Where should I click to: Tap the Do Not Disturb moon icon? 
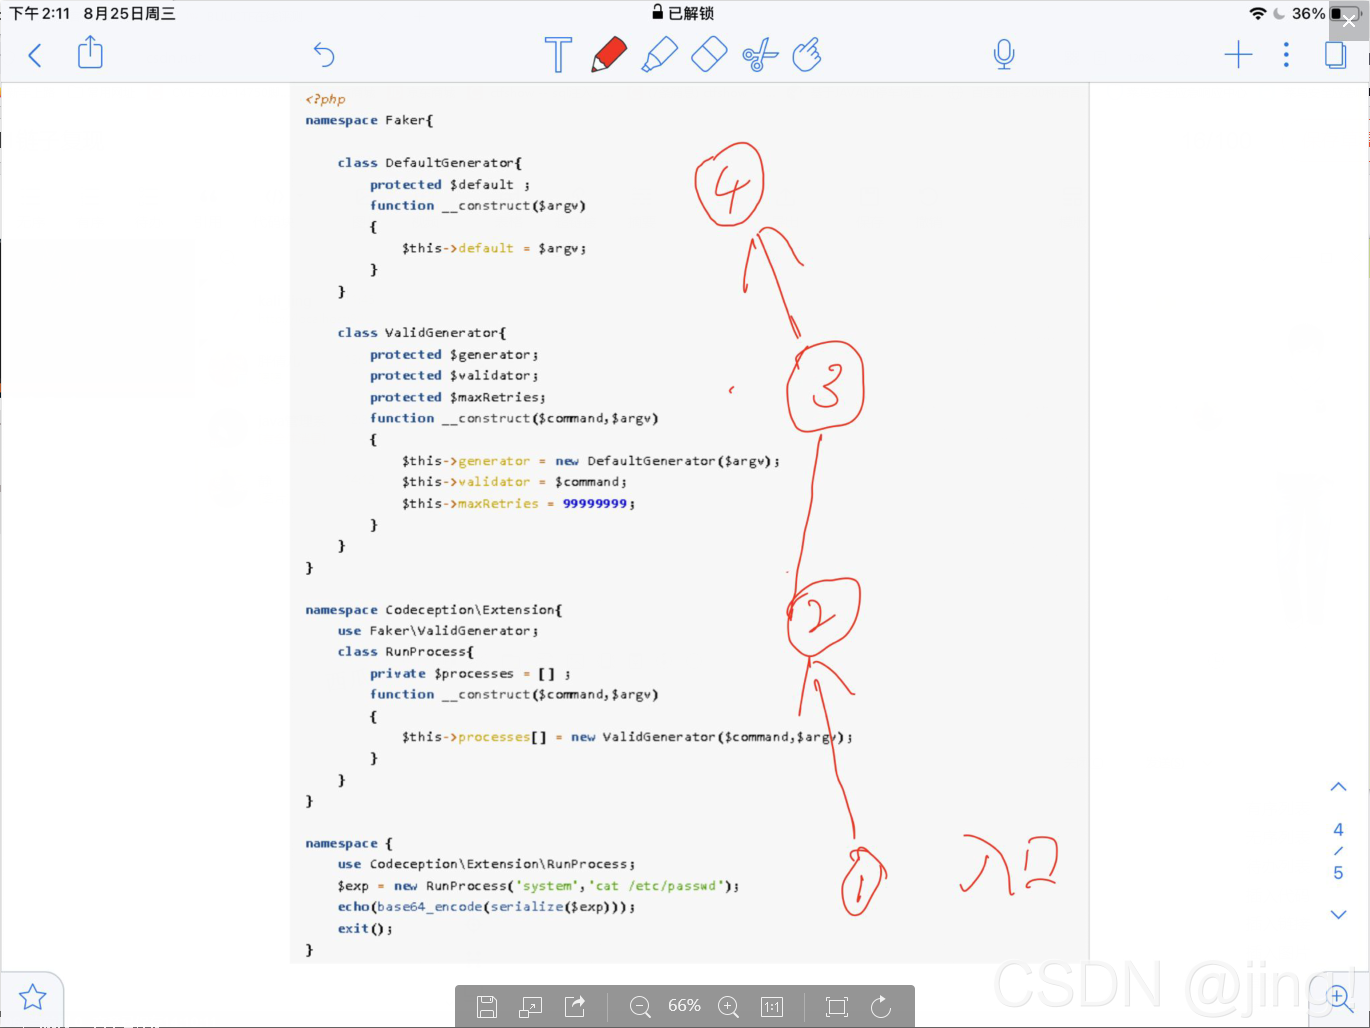coord(1279,14)
